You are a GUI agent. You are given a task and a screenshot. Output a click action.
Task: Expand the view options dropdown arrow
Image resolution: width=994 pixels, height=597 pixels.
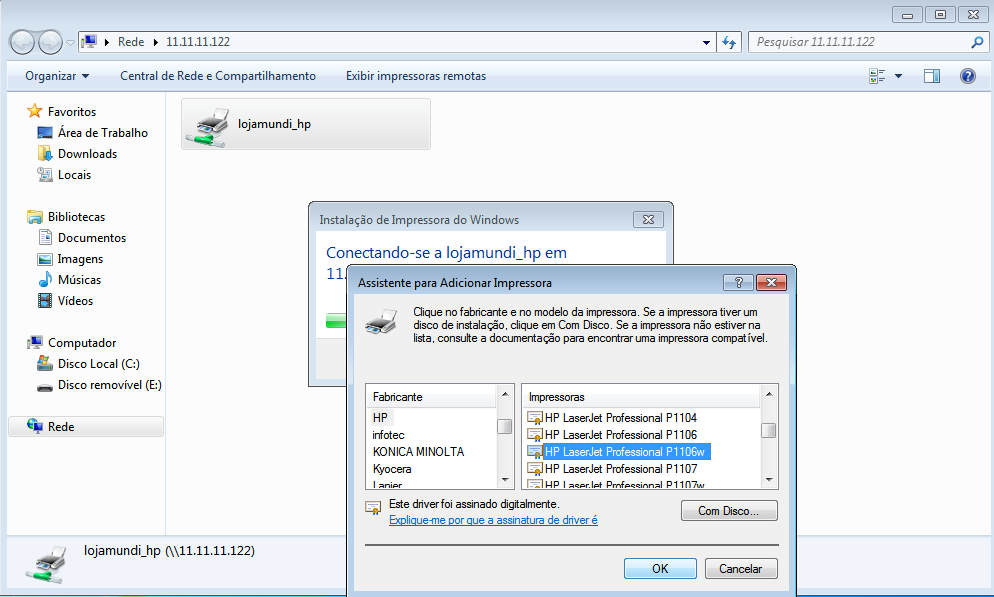pyautogui.click(x=898, y=76)
